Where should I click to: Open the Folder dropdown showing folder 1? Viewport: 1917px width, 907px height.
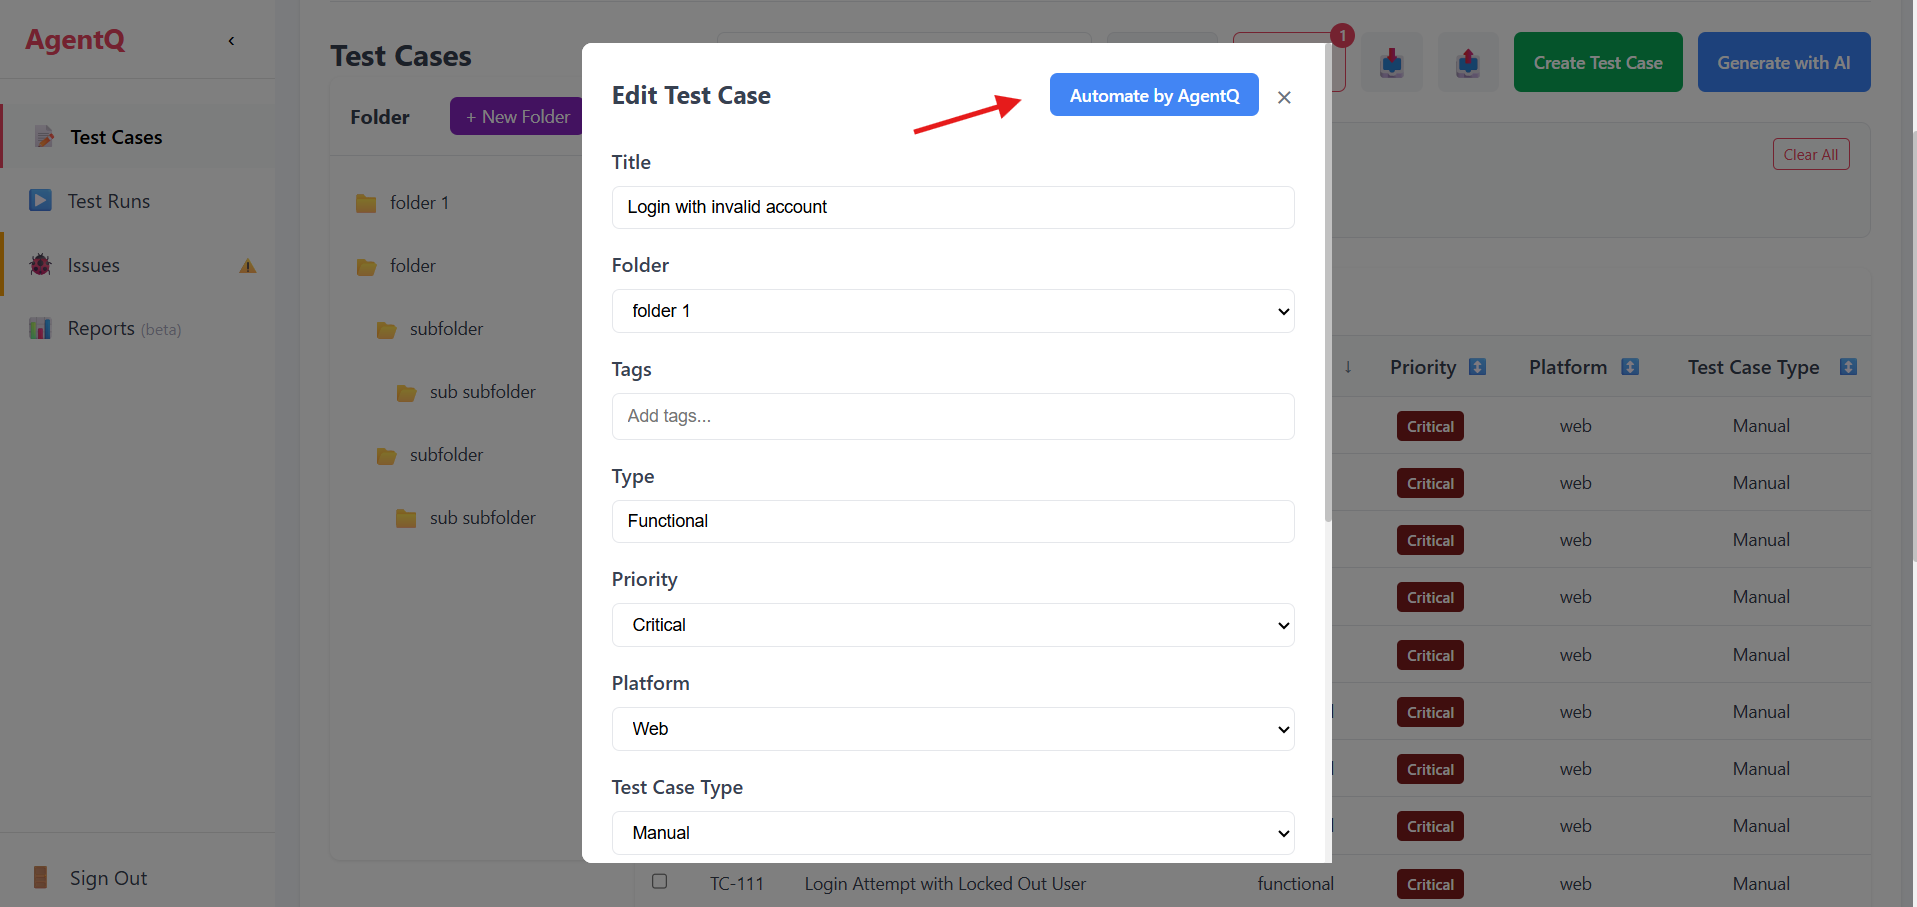pos(951,310)
